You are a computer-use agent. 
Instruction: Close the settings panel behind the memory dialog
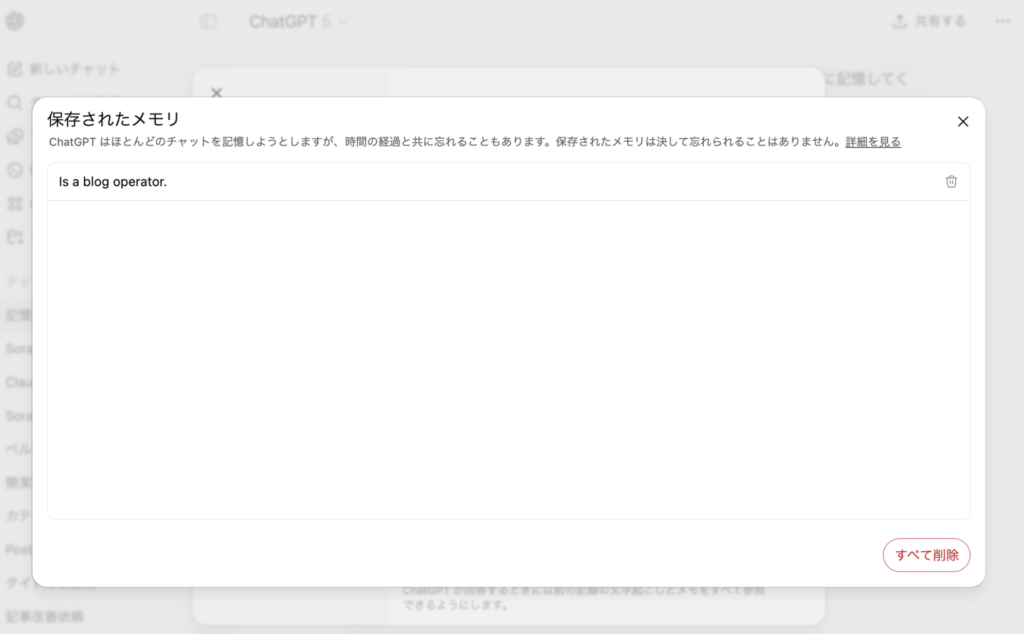pyautogui.click(x=217, y=92)
